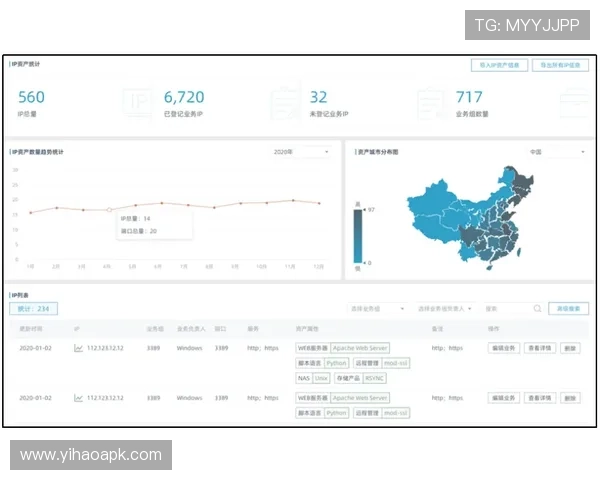Click the Windows cell in the second row
Image resolution: width=600 pixels, height=480 pixels.
click(x=189, y=398)
